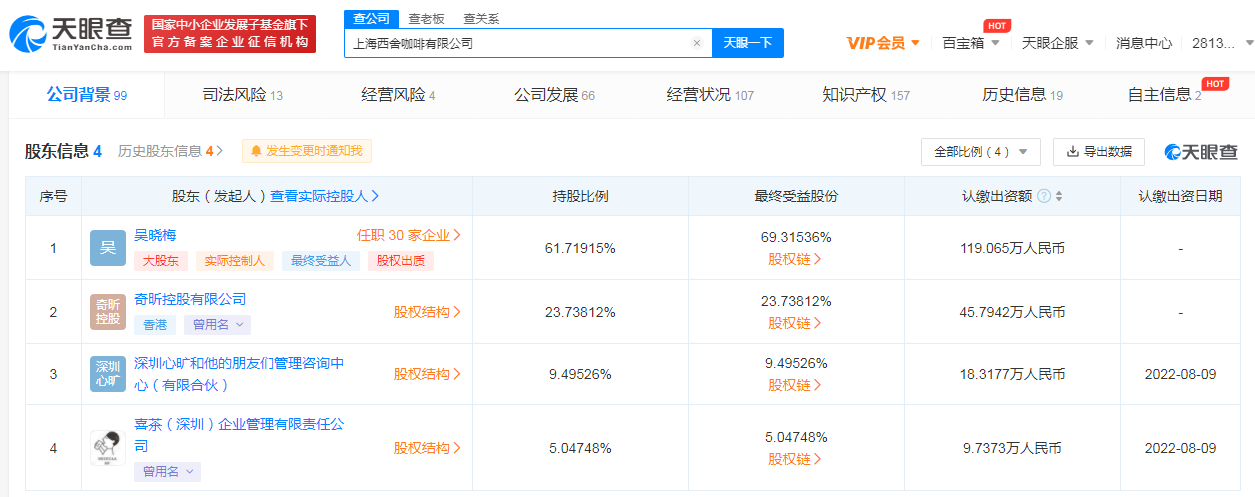Switch to 自主信息 tab
This screenshot has width=1255, height=497.
[1164, 95]
